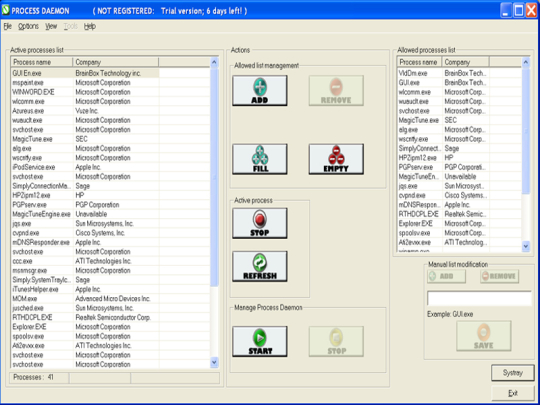Screen dimensions: 540x405
Task: Maximize the Process Daemon window
Action: (519, 10)
